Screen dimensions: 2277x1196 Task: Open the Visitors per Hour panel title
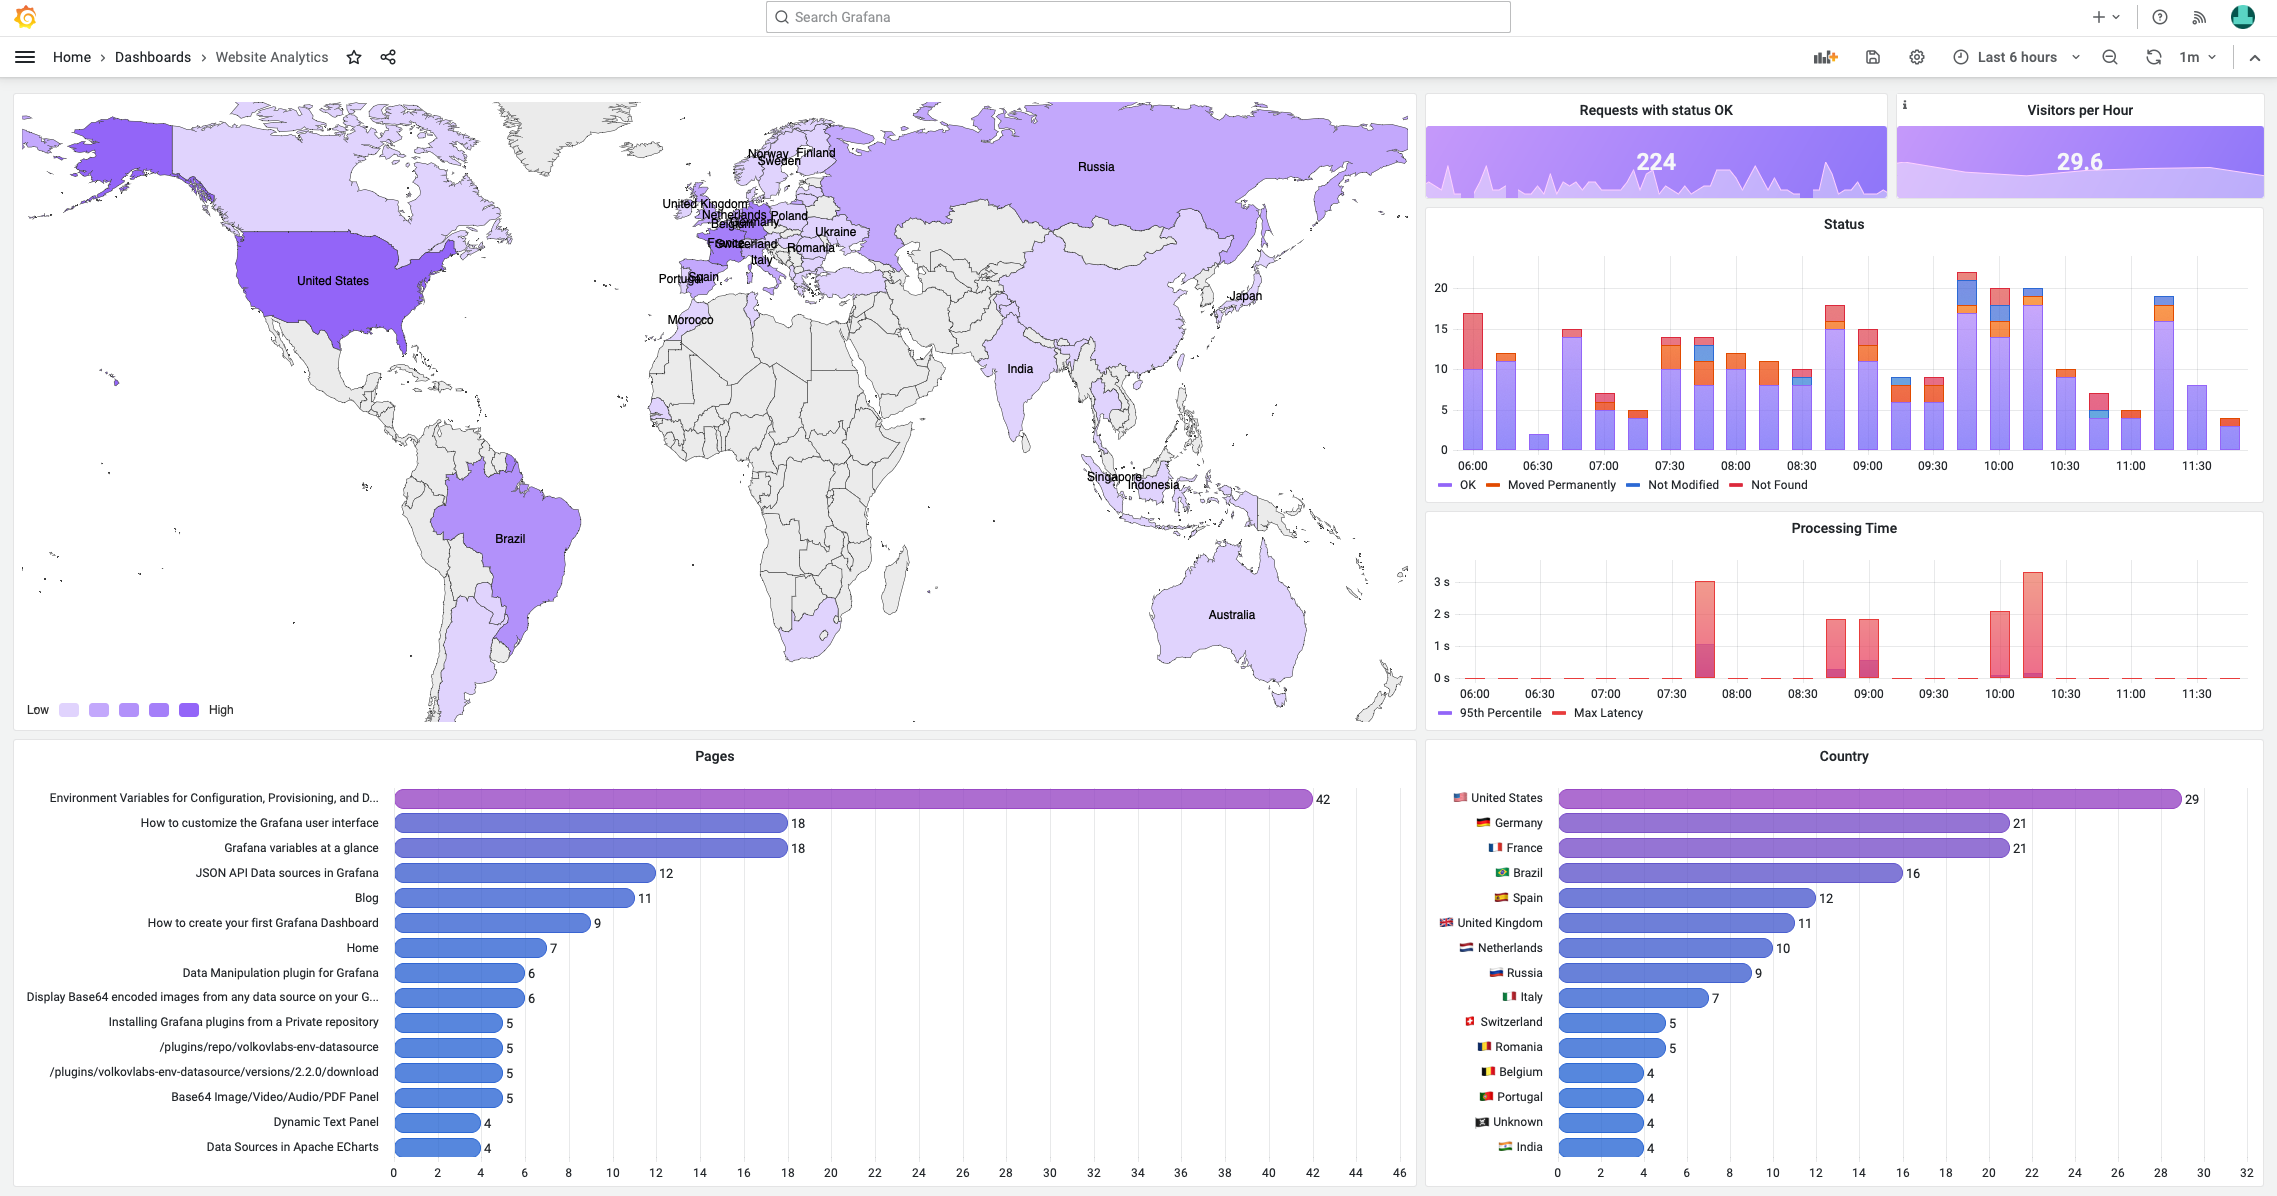click(x=2080, y=110)
